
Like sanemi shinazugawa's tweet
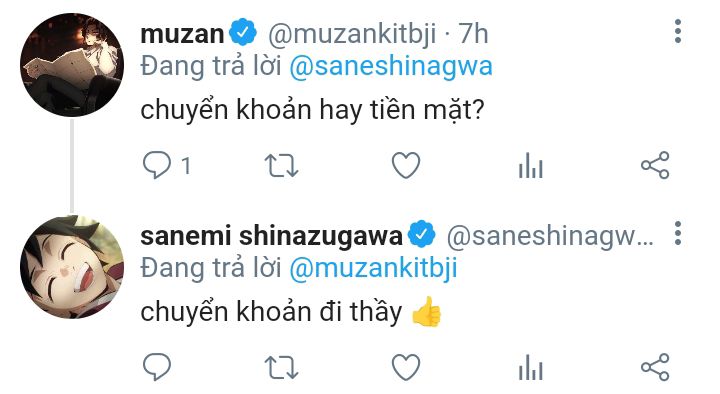pos(406,367)
